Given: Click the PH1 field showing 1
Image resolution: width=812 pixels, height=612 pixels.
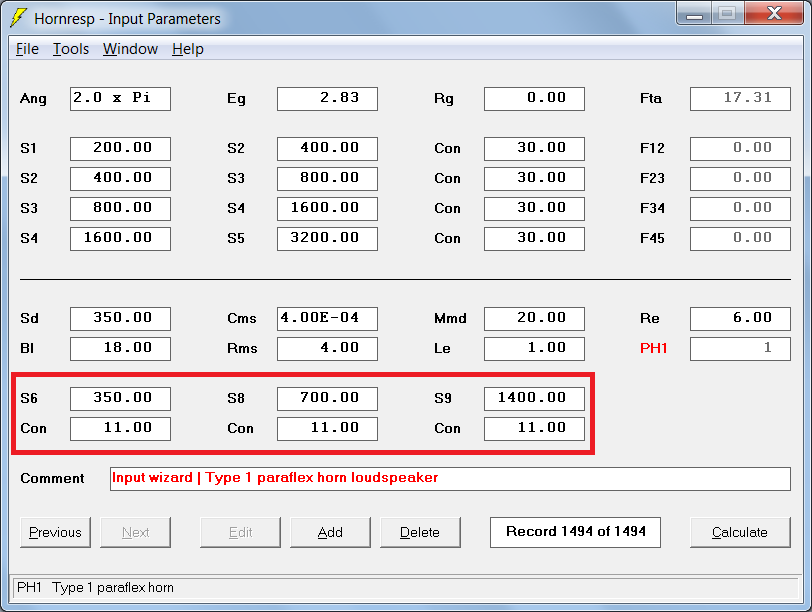Looking at the screenshot, I should pyautogui.click(x=741, y=349).
